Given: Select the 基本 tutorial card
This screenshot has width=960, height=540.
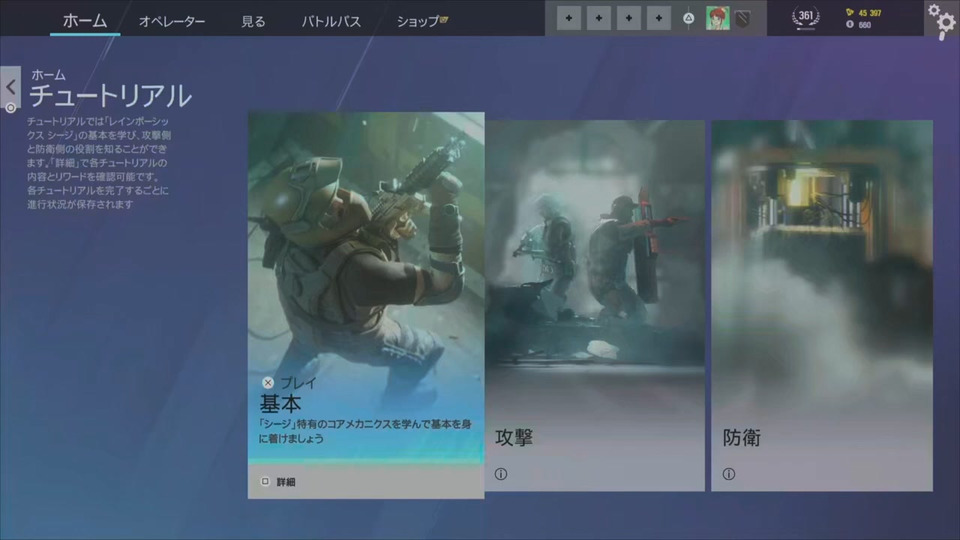Looking at the screenshot, I should coord(366,305).
